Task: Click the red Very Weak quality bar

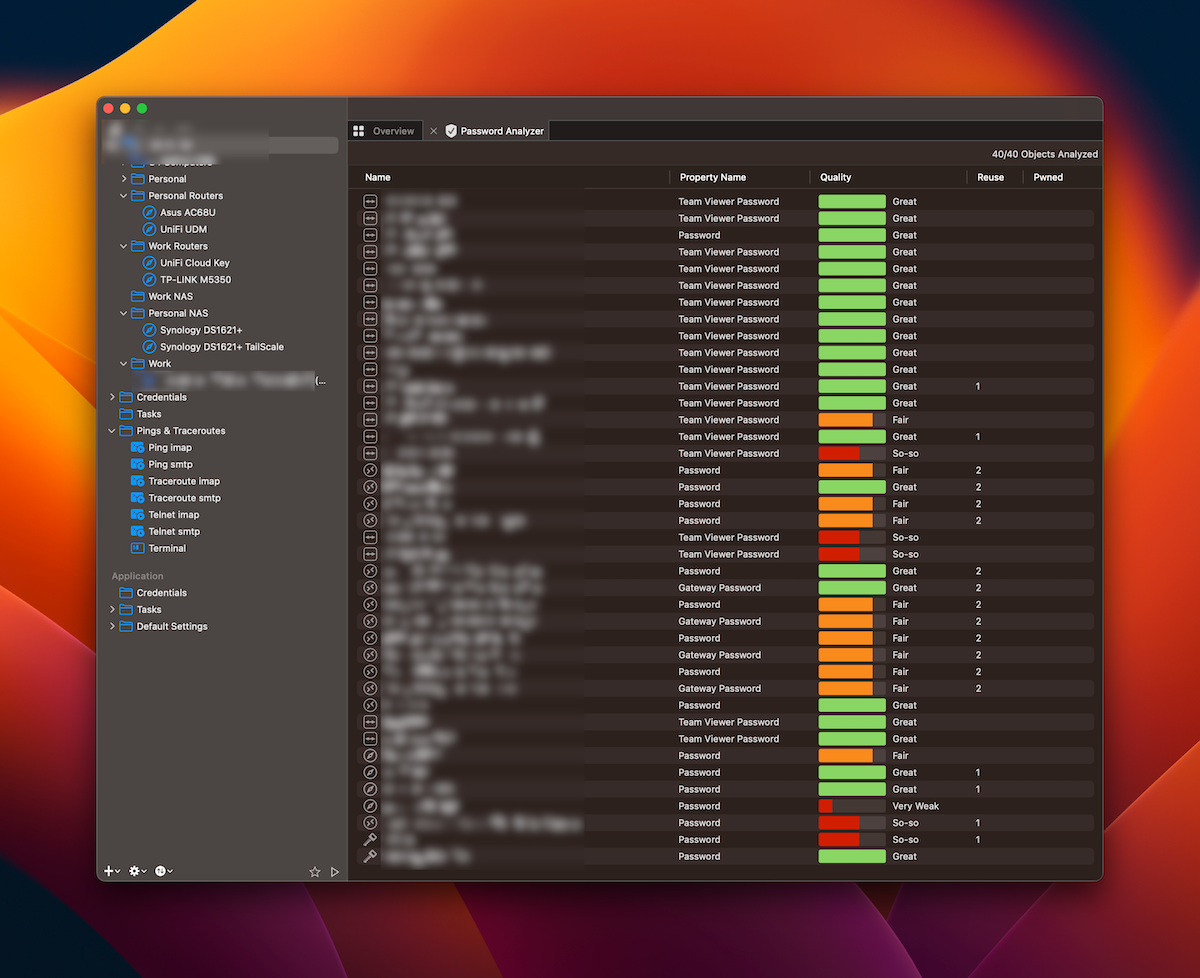Action: coord(826,806)
